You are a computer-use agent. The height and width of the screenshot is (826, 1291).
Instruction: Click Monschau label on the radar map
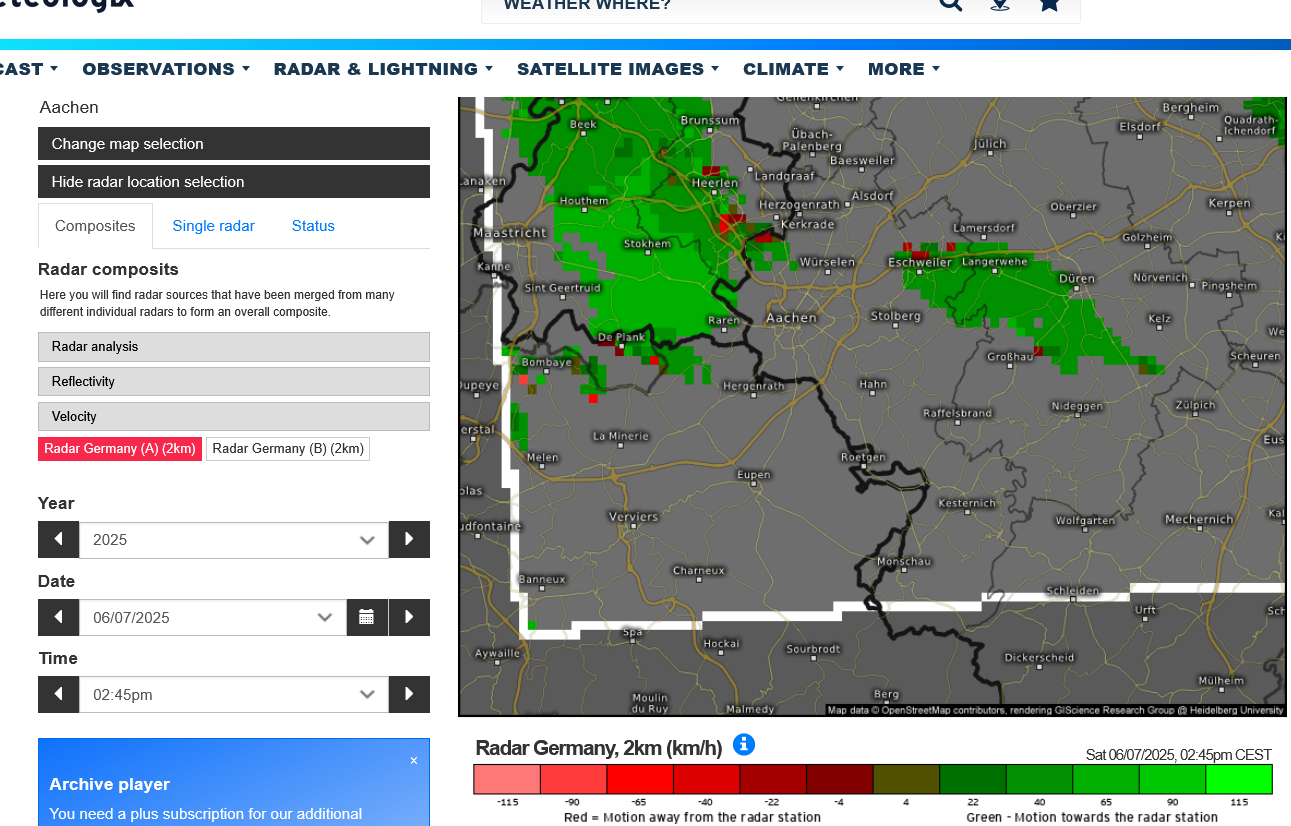[x=904, y=562]
